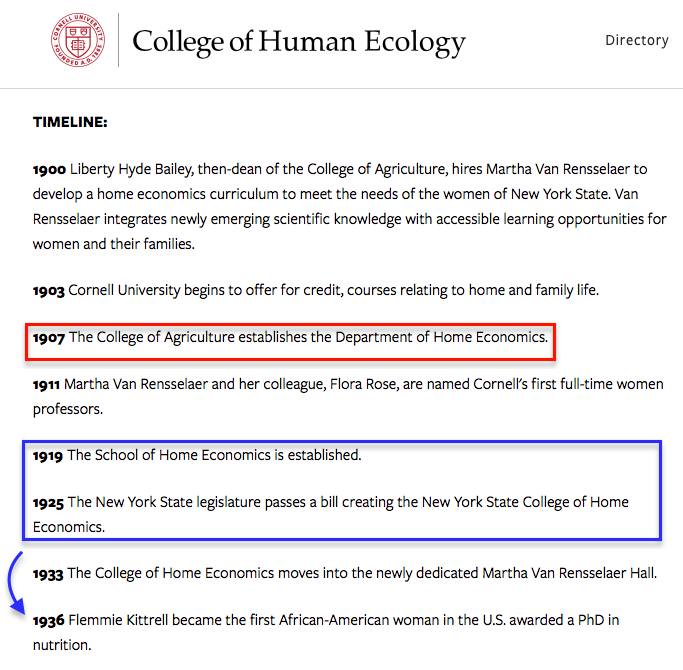The width and height of the screenshot is (683, 670).
Task: Select the 1900 timeline year marker
Action: pos(49,169)
